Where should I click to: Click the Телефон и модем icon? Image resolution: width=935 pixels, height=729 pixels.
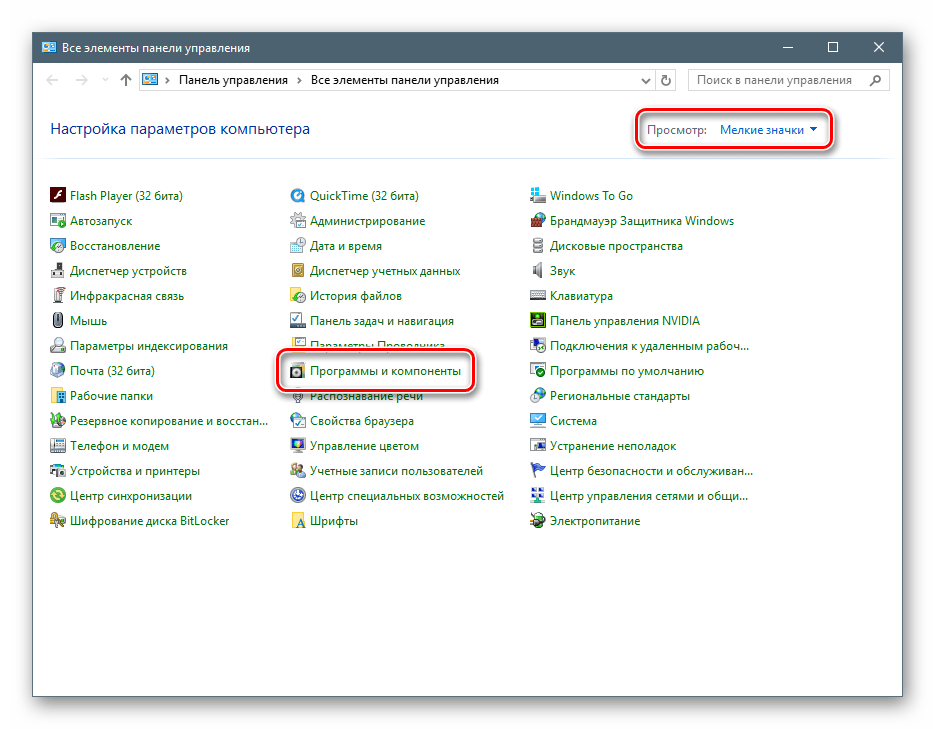click(x=57, y=446)
